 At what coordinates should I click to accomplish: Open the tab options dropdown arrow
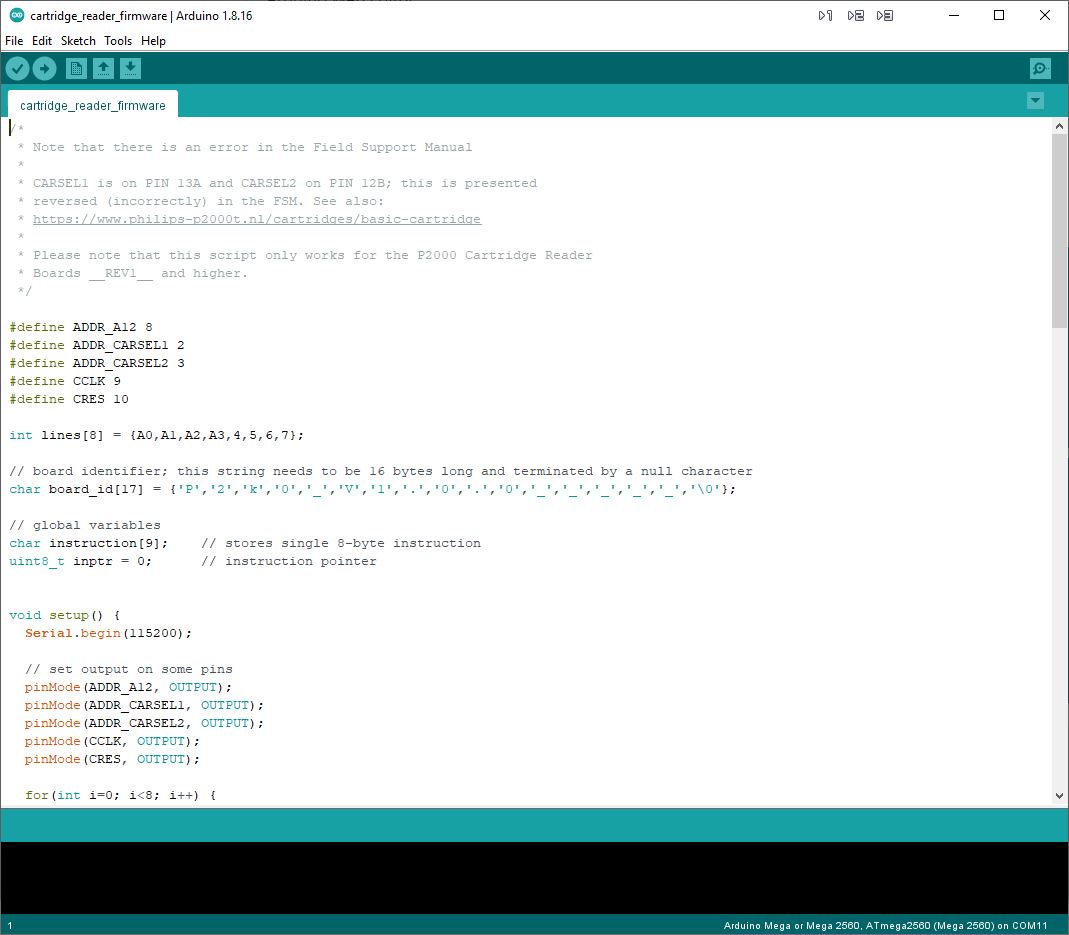(1035, 101)
